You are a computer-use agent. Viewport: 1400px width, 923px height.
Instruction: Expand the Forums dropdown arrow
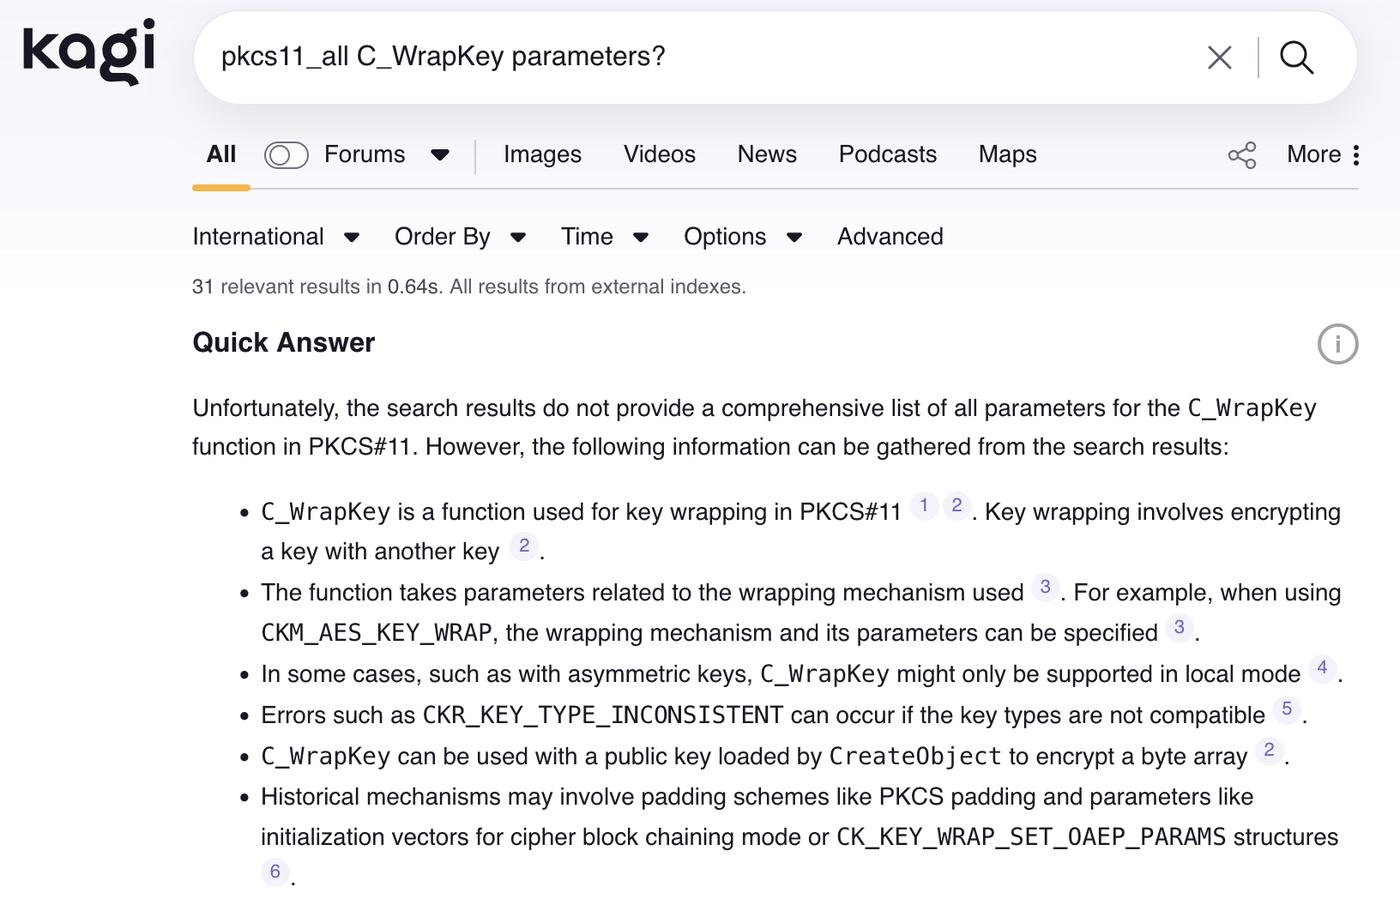(x=440, y=155)
